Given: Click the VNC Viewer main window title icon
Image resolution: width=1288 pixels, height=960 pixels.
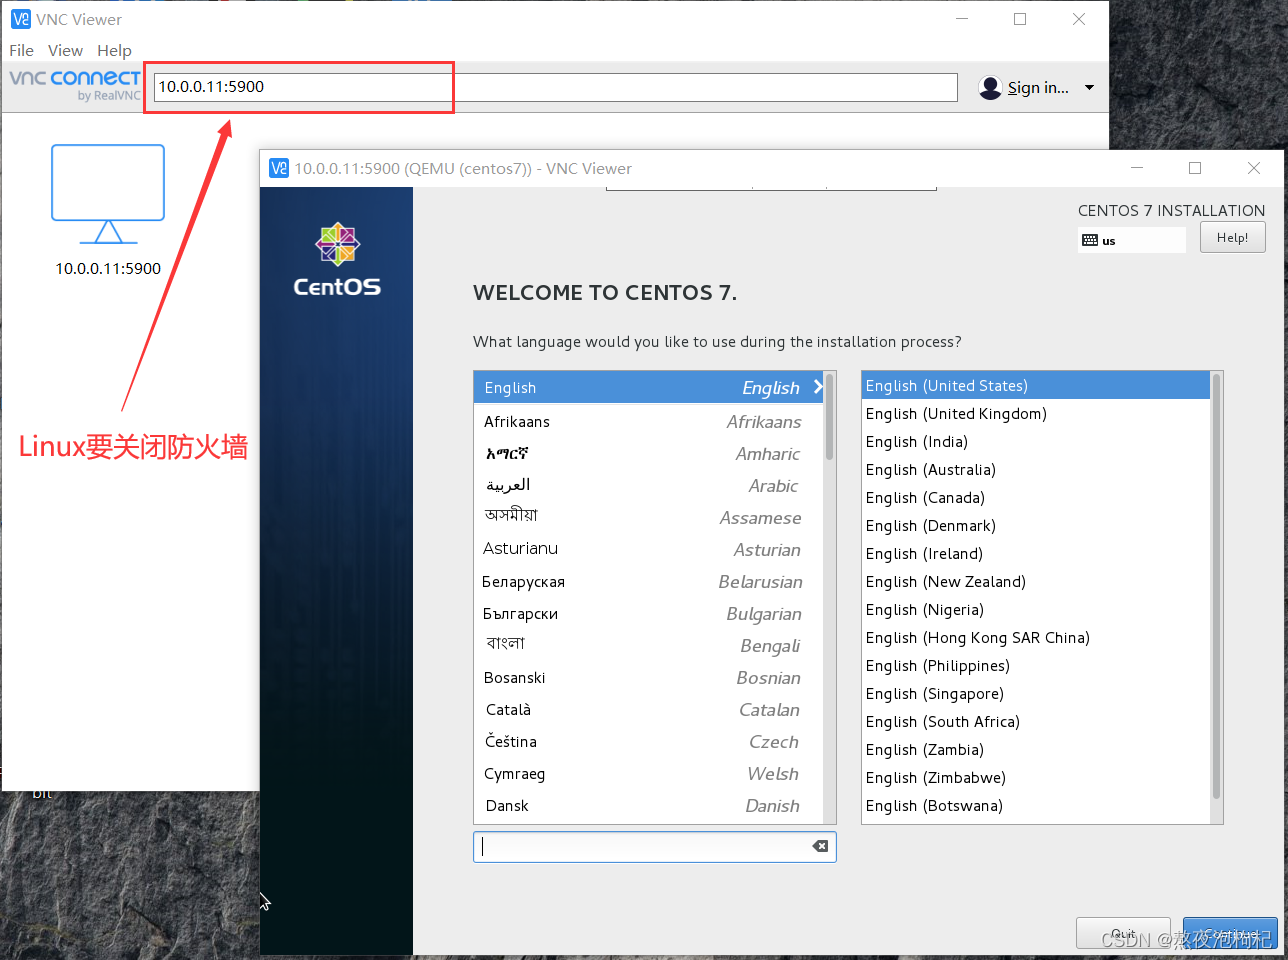Looking at the screenshot, I should click(x=20, y=19).
